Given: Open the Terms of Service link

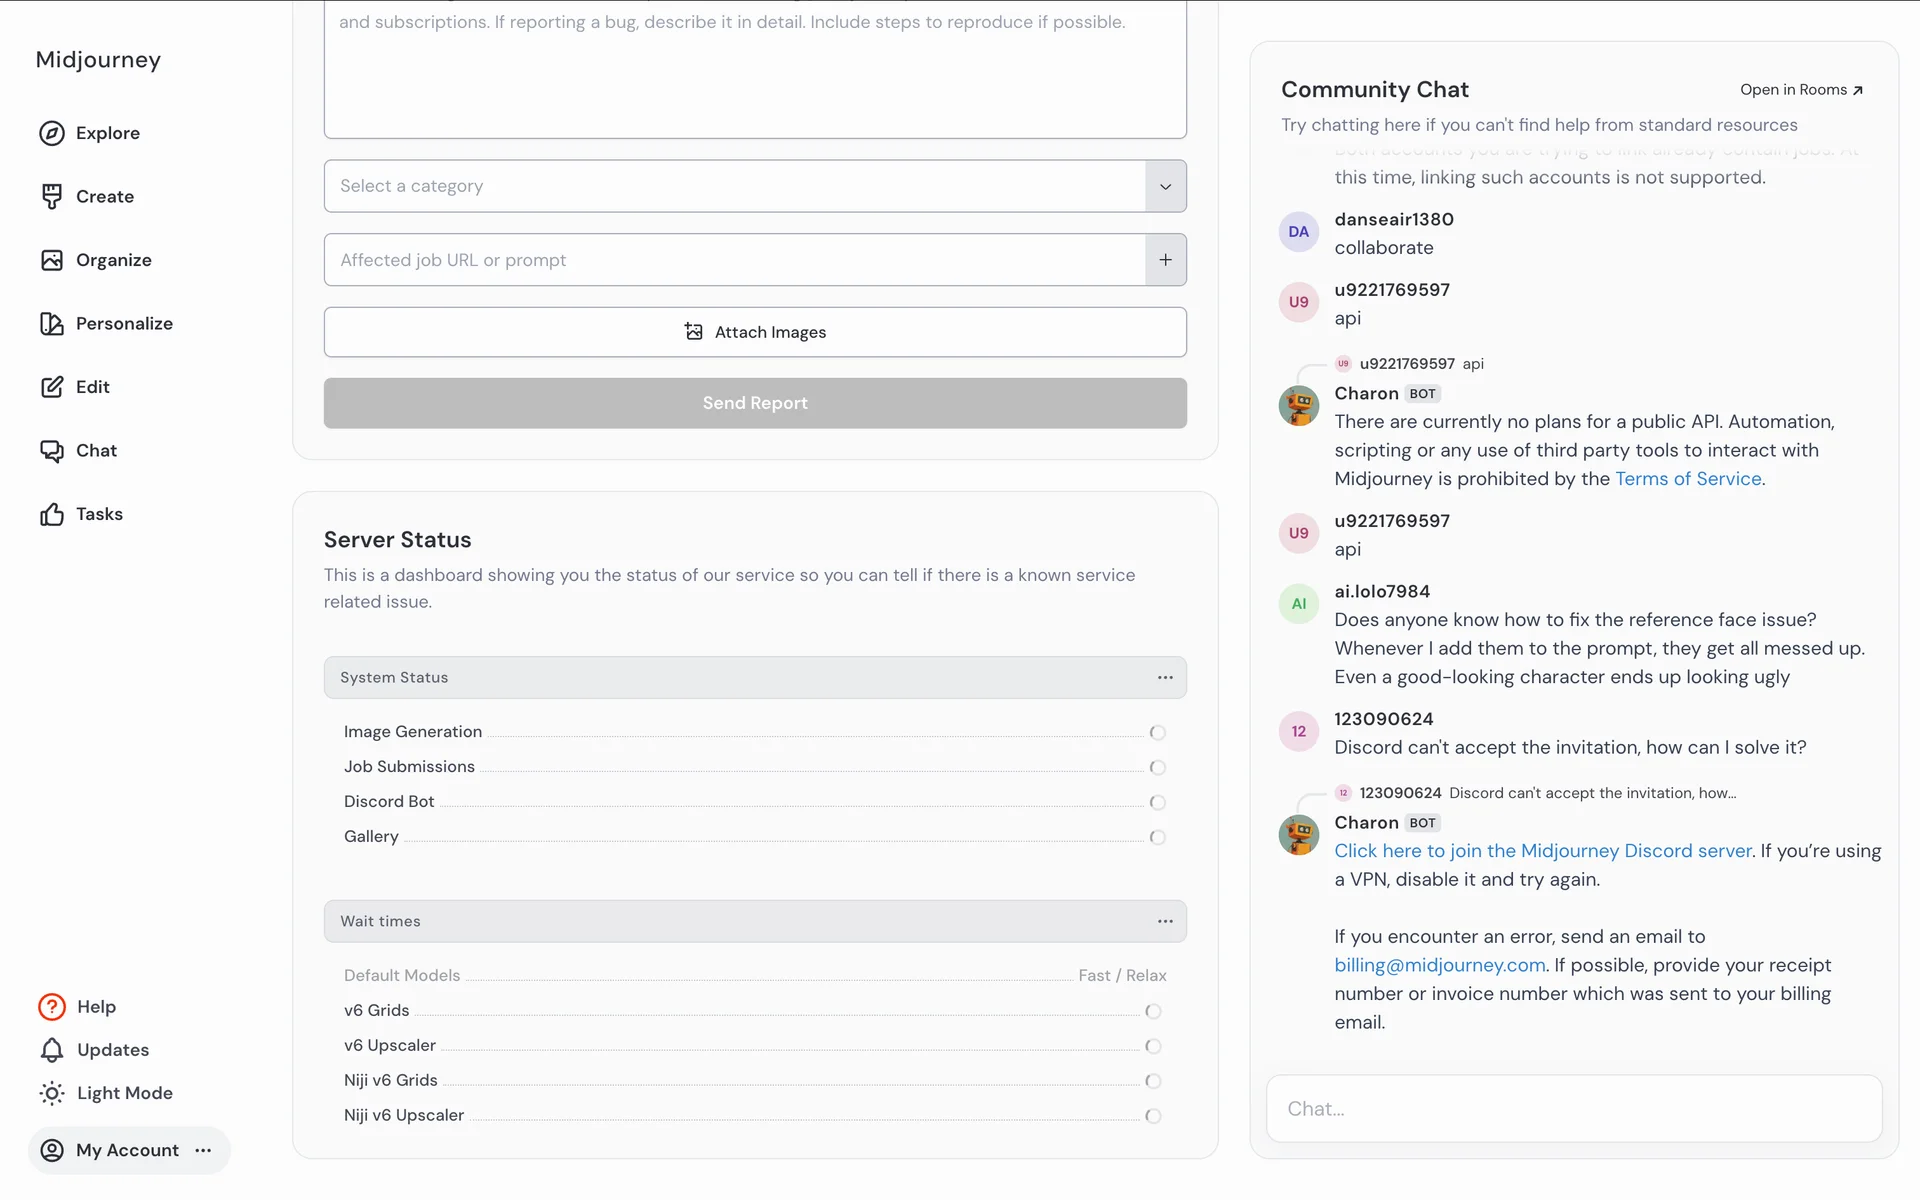Looking at the screenshot, I should (x=1688, y=479).
